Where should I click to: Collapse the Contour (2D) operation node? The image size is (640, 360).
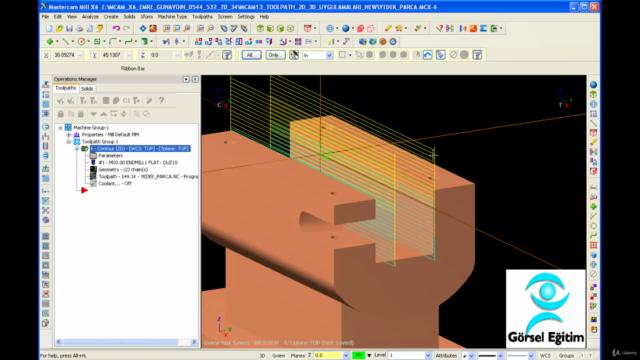77,149
